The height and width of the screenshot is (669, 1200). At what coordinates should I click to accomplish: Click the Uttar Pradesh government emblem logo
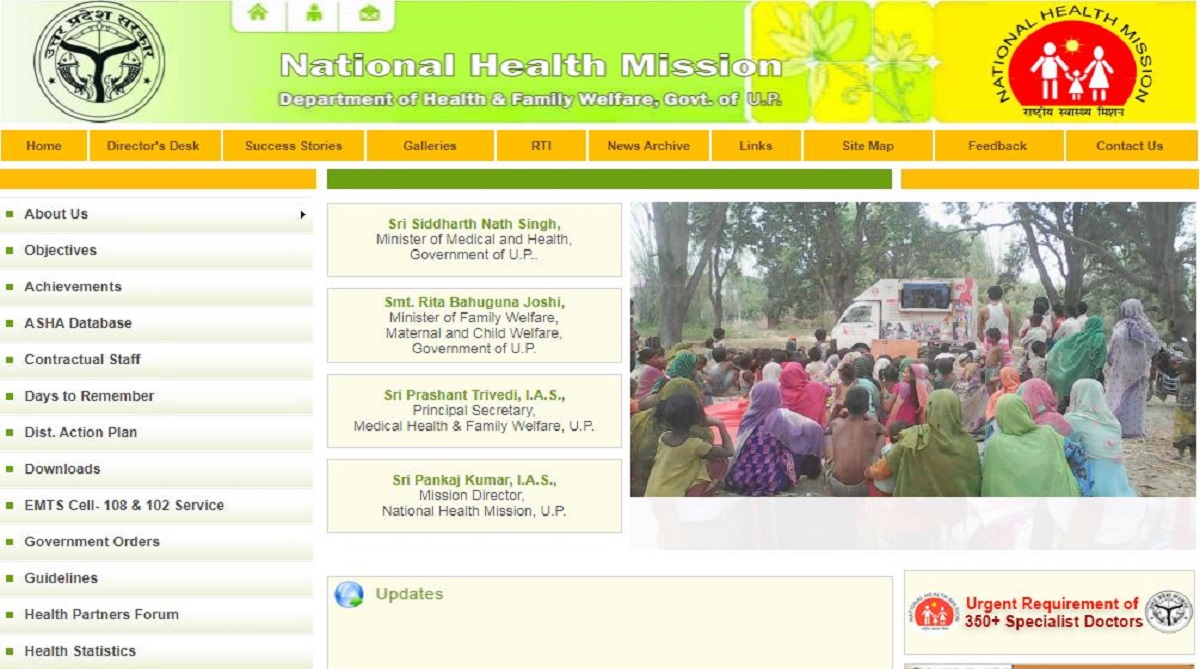pos(99,61)
